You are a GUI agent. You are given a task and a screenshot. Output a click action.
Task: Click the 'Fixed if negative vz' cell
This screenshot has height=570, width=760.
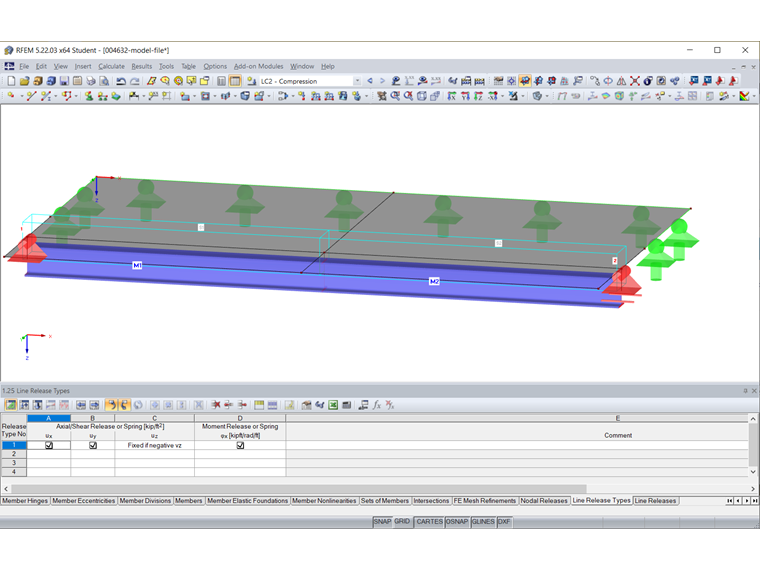pyautogui.click(x=155, y=445)
